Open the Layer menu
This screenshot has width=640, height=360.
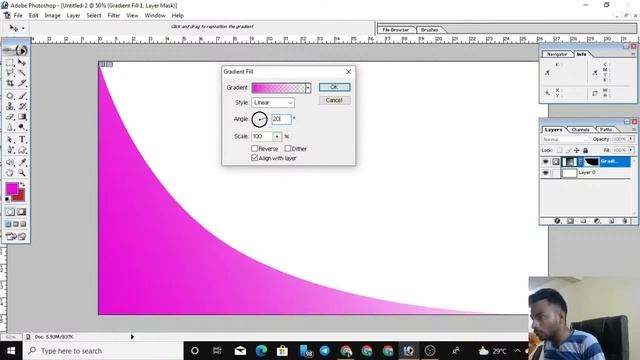click(x=73, y=15)
